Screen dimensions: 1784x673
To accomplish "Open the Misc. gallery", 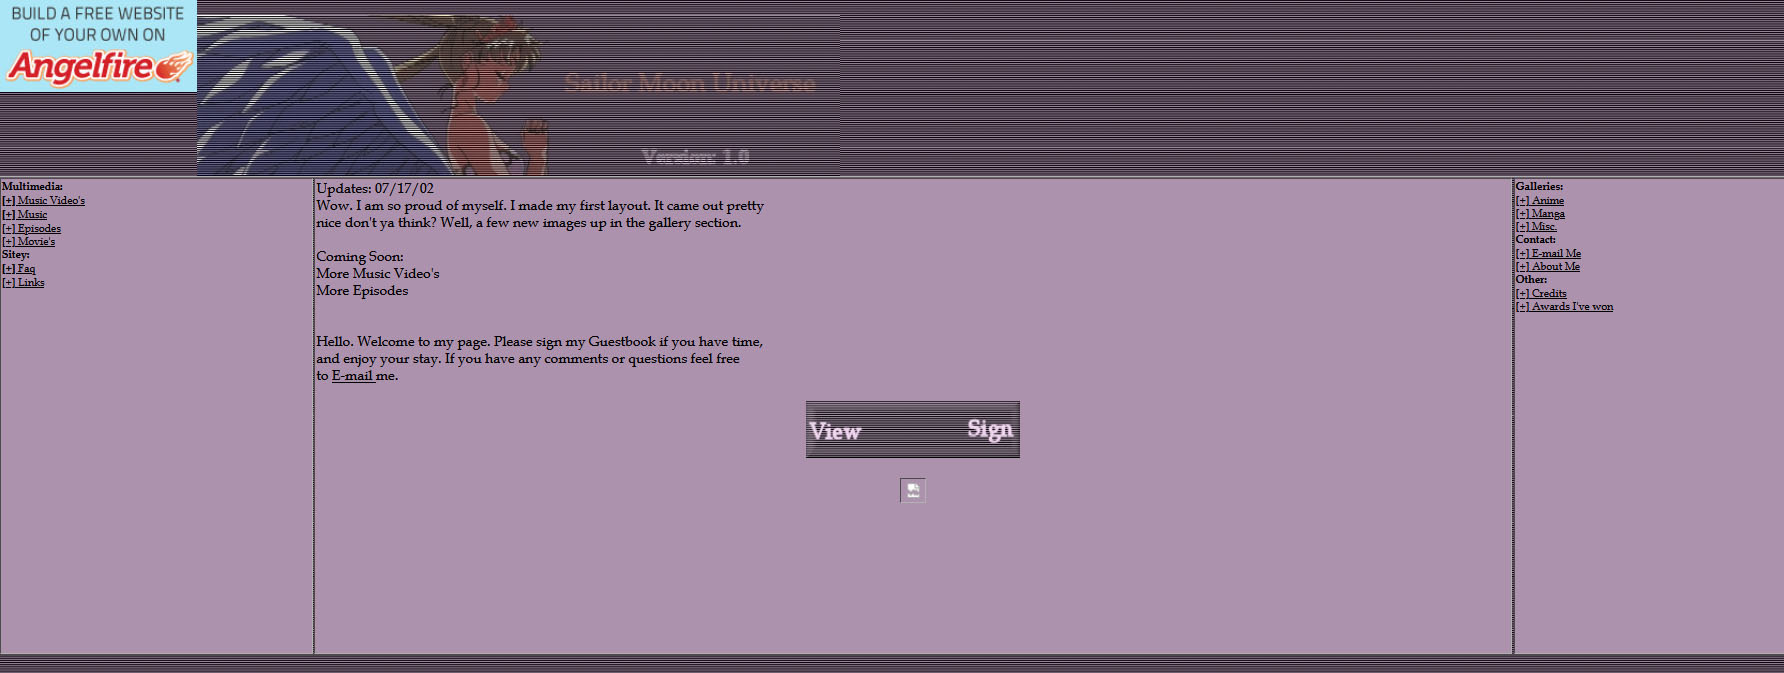I will pyautogui.click(x=1536, y=226).
